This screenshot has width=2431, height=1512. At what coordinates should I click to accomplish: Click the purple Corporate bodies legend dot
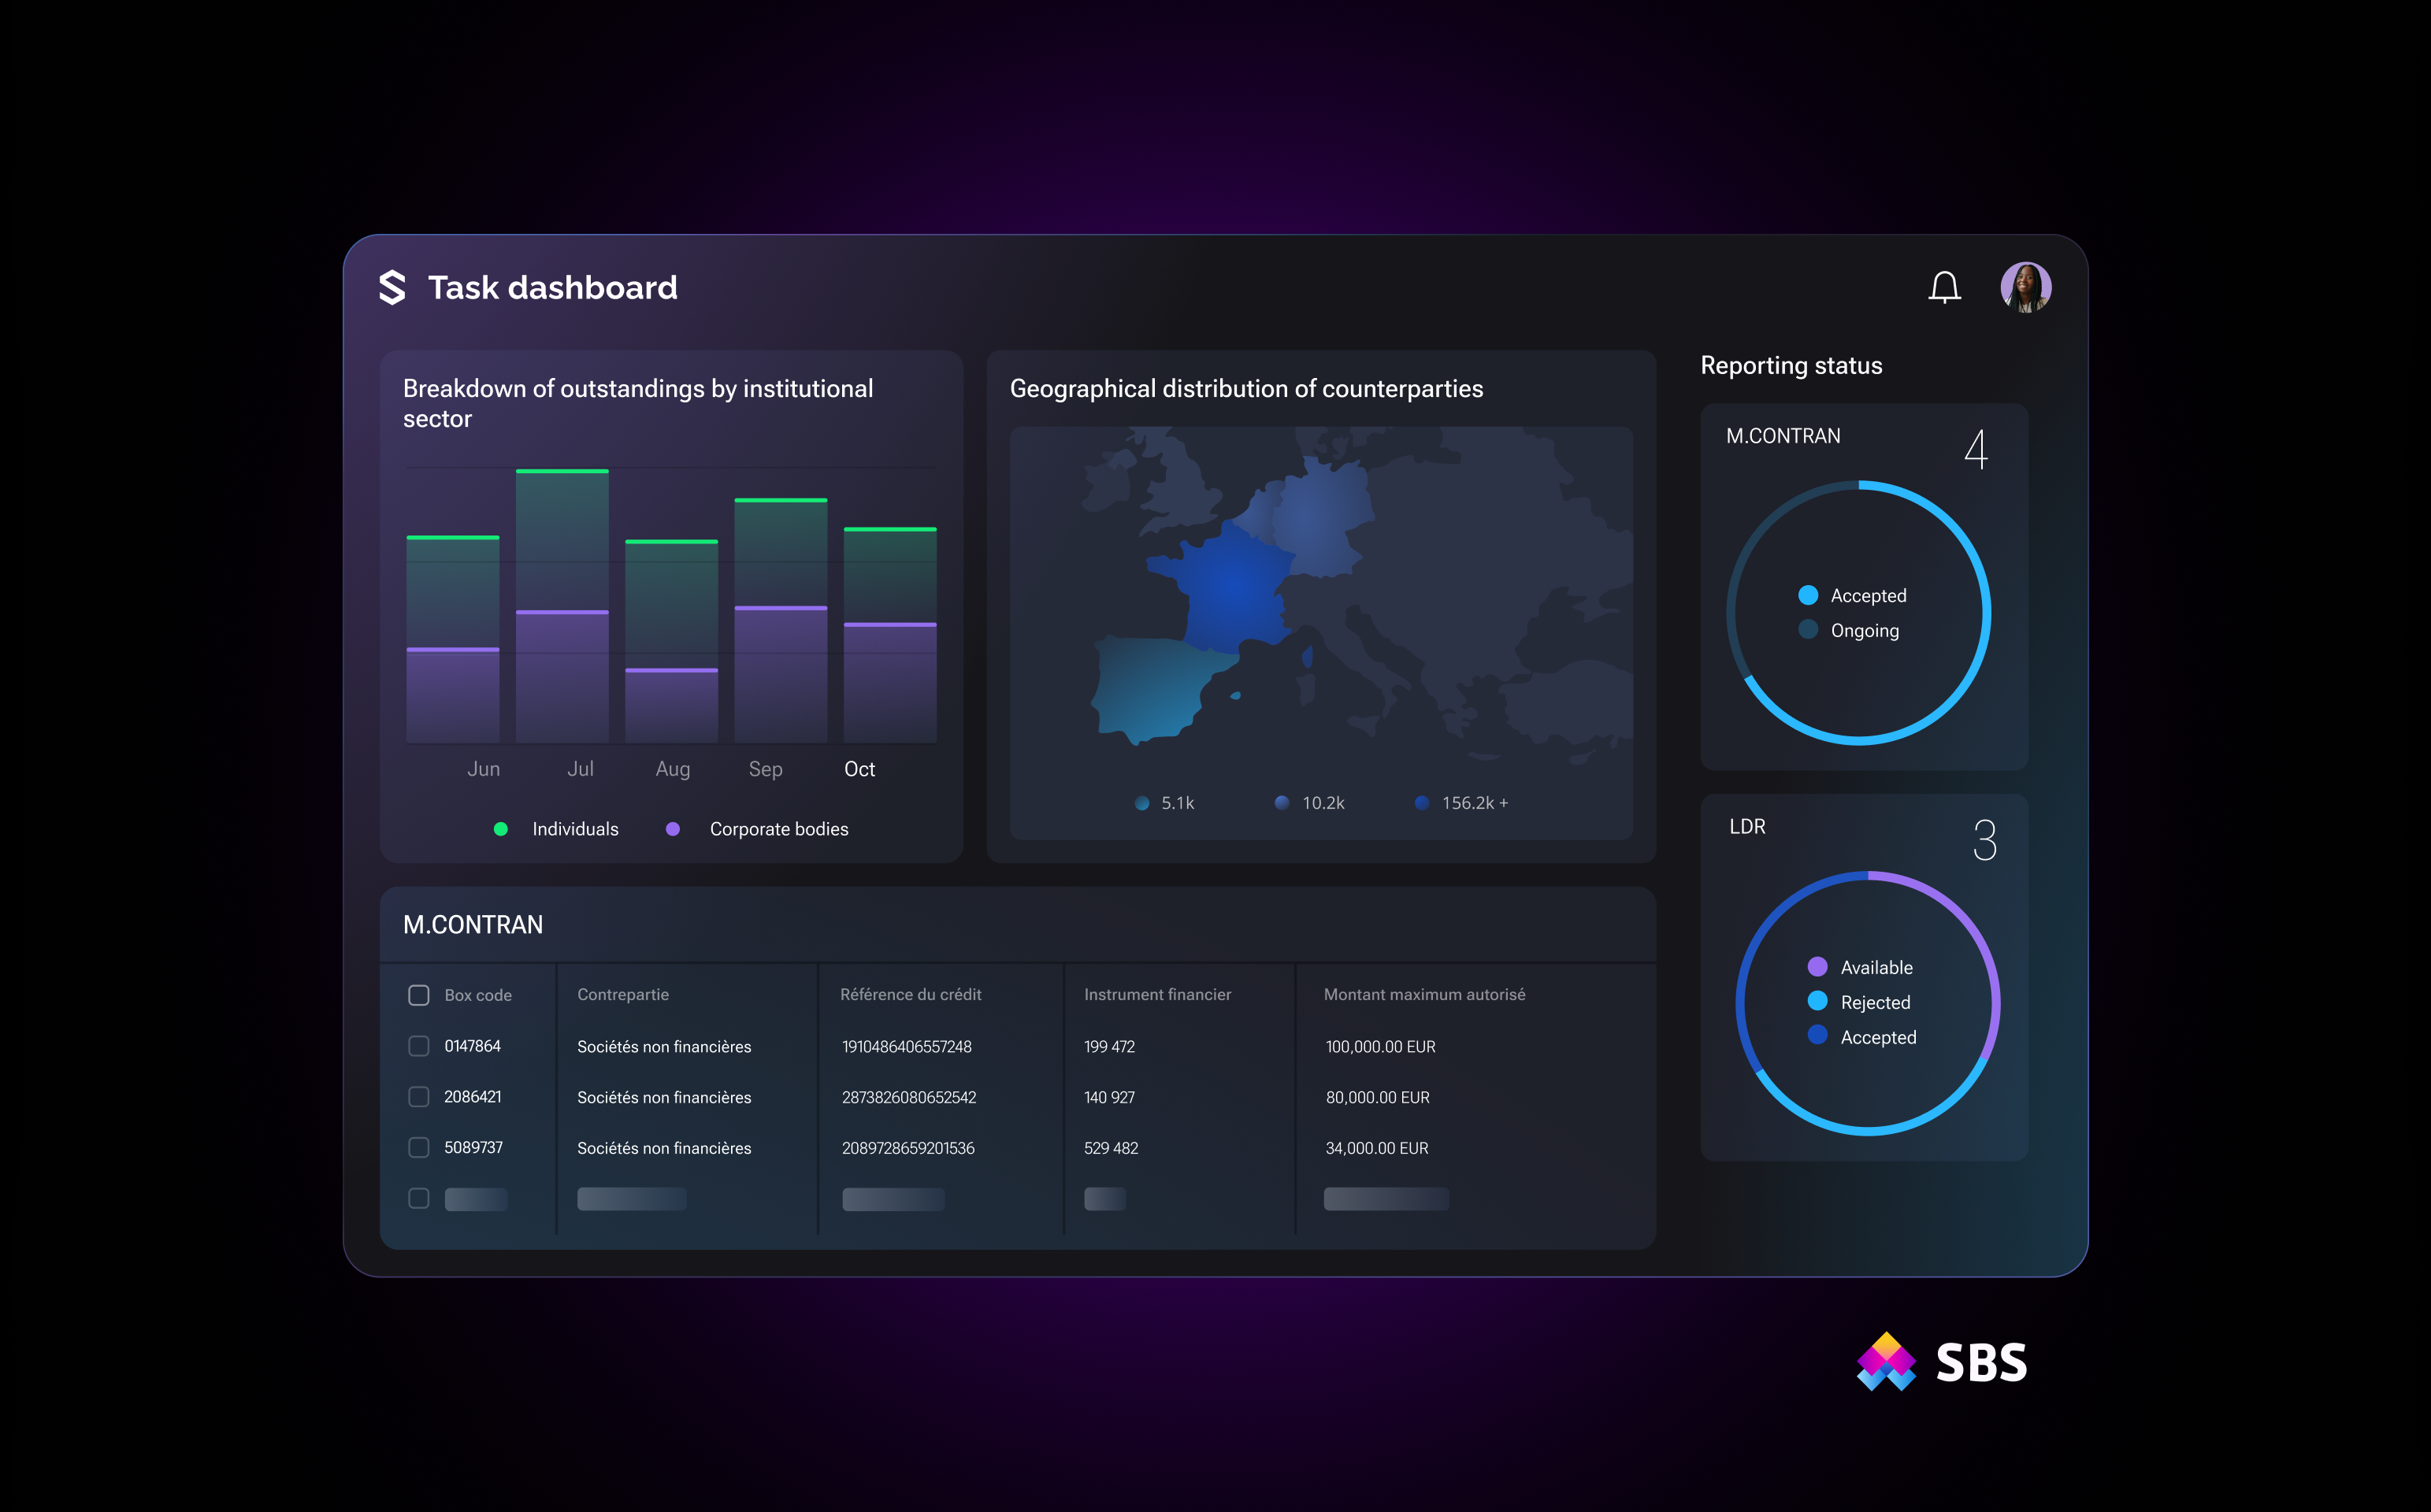pos(673,829)
